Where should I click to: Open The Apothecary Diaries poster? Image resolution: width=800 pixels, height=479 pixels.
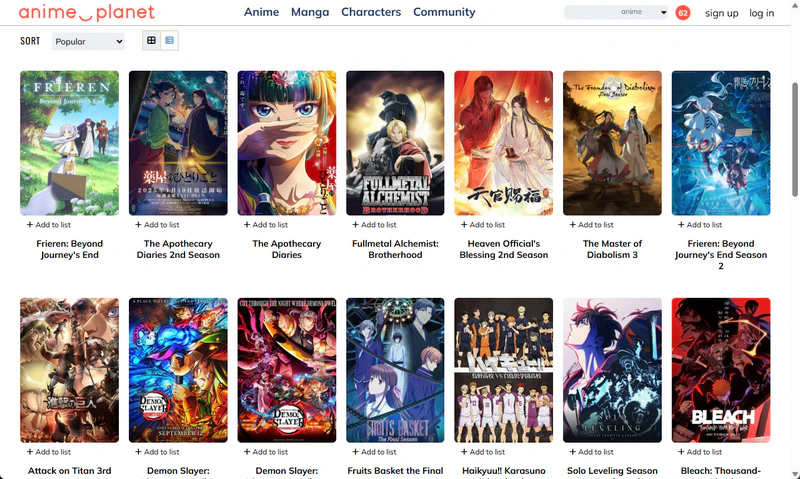point(287,143)
